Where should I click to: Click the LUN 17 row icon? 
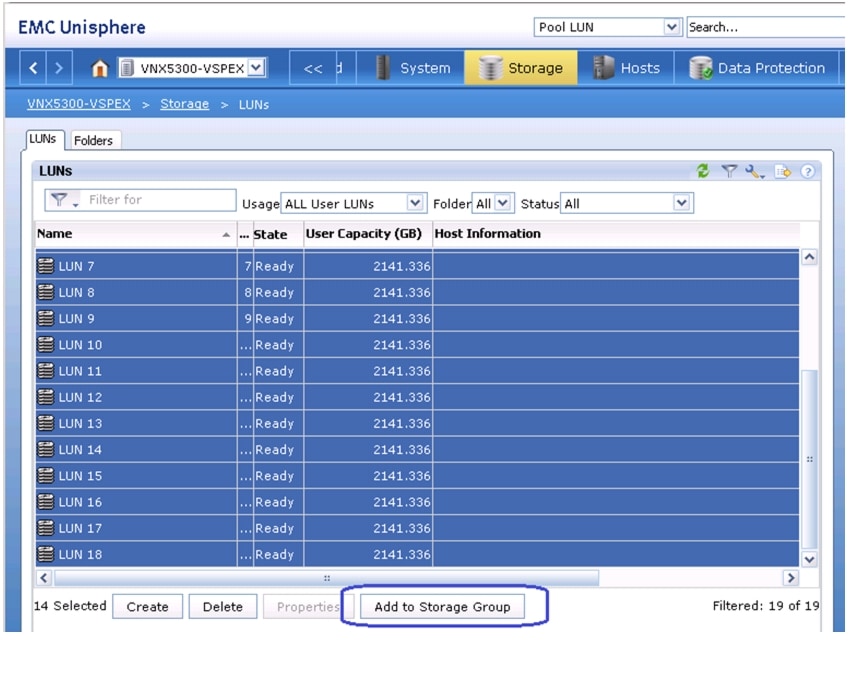(x=46, y=528)
